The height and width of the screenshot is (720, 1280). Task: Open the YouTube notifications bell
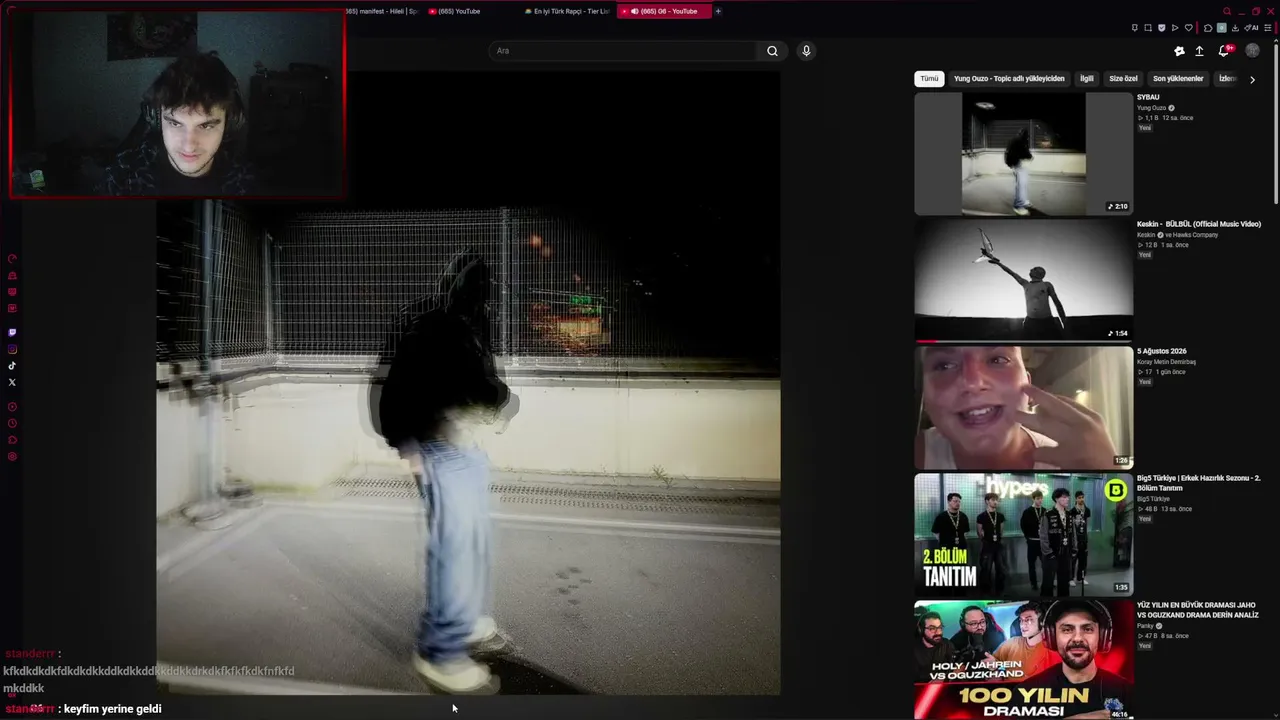point(1224,51)
